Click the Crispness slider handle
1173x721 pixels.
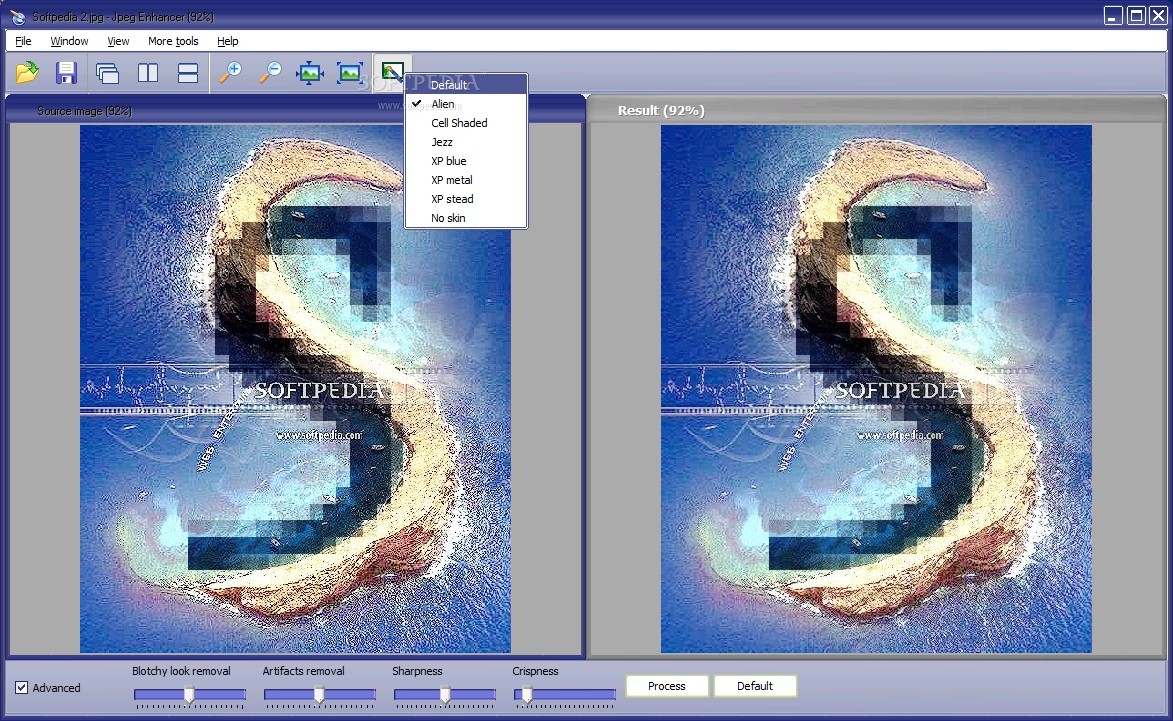coord(527,695)
